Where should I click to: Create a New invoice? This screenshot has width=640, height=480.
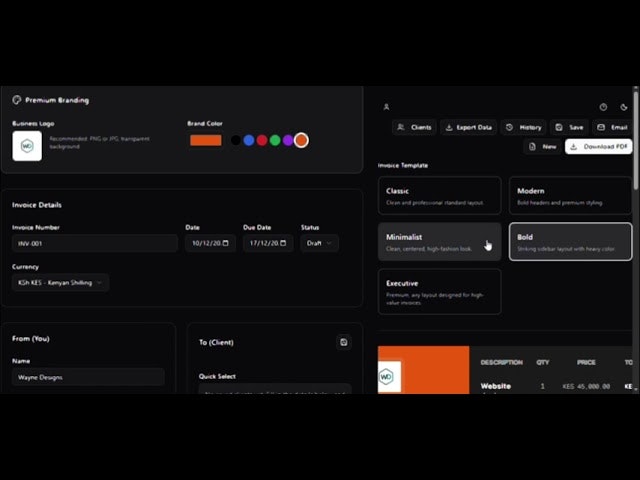542,147
